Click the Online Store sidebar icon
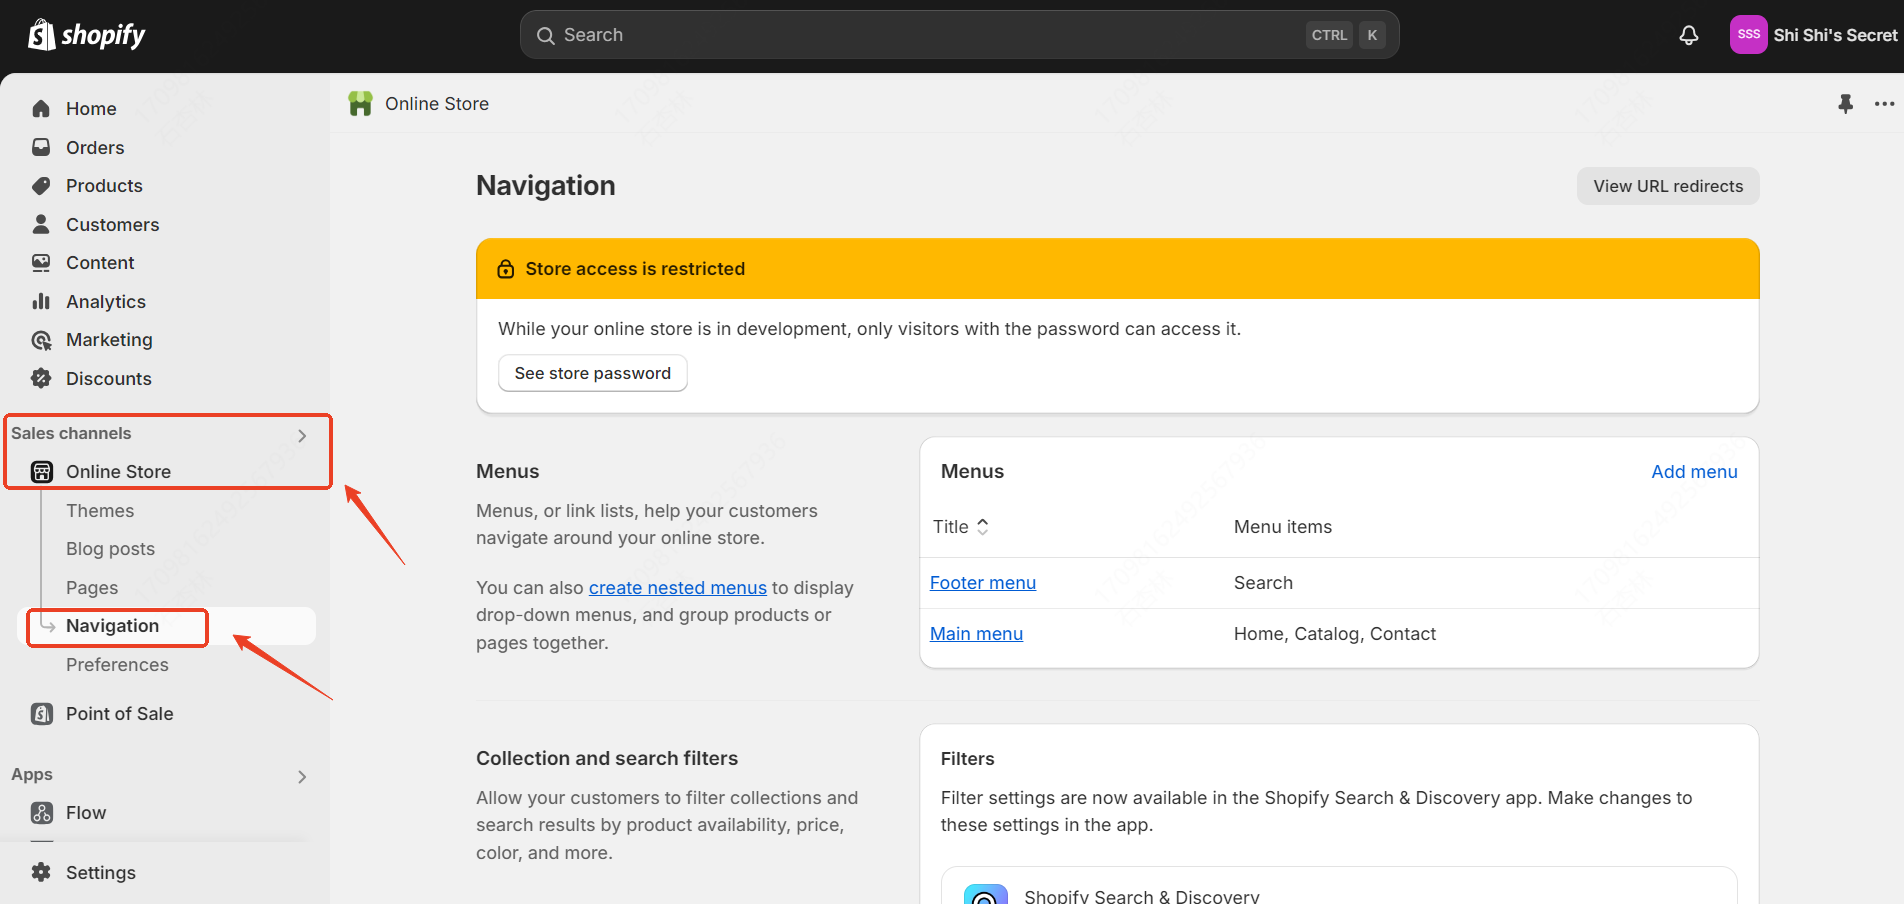 coord(41,472)
